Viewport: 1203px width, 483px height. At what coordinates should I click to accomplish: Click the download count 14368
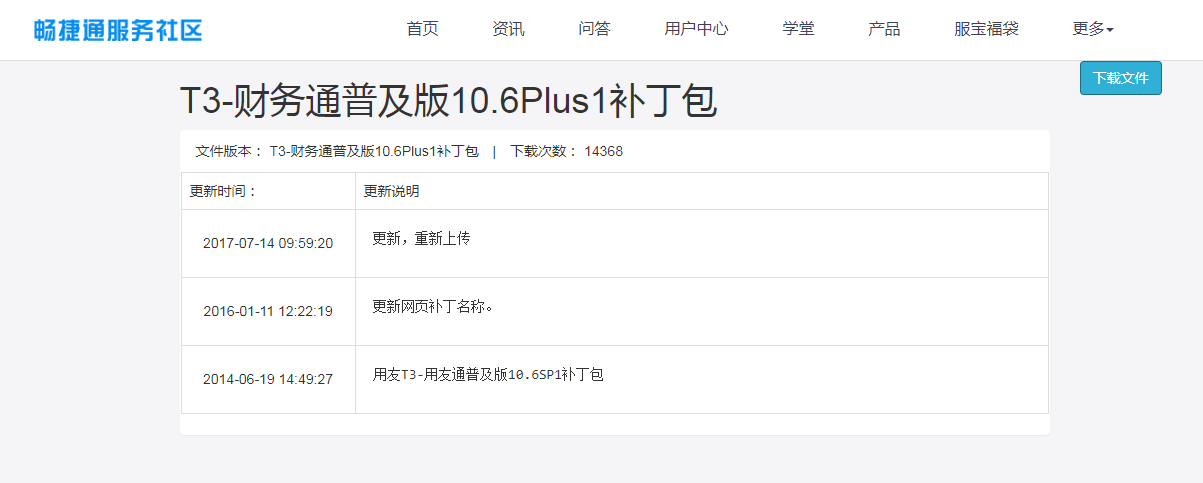click(604, 151)
